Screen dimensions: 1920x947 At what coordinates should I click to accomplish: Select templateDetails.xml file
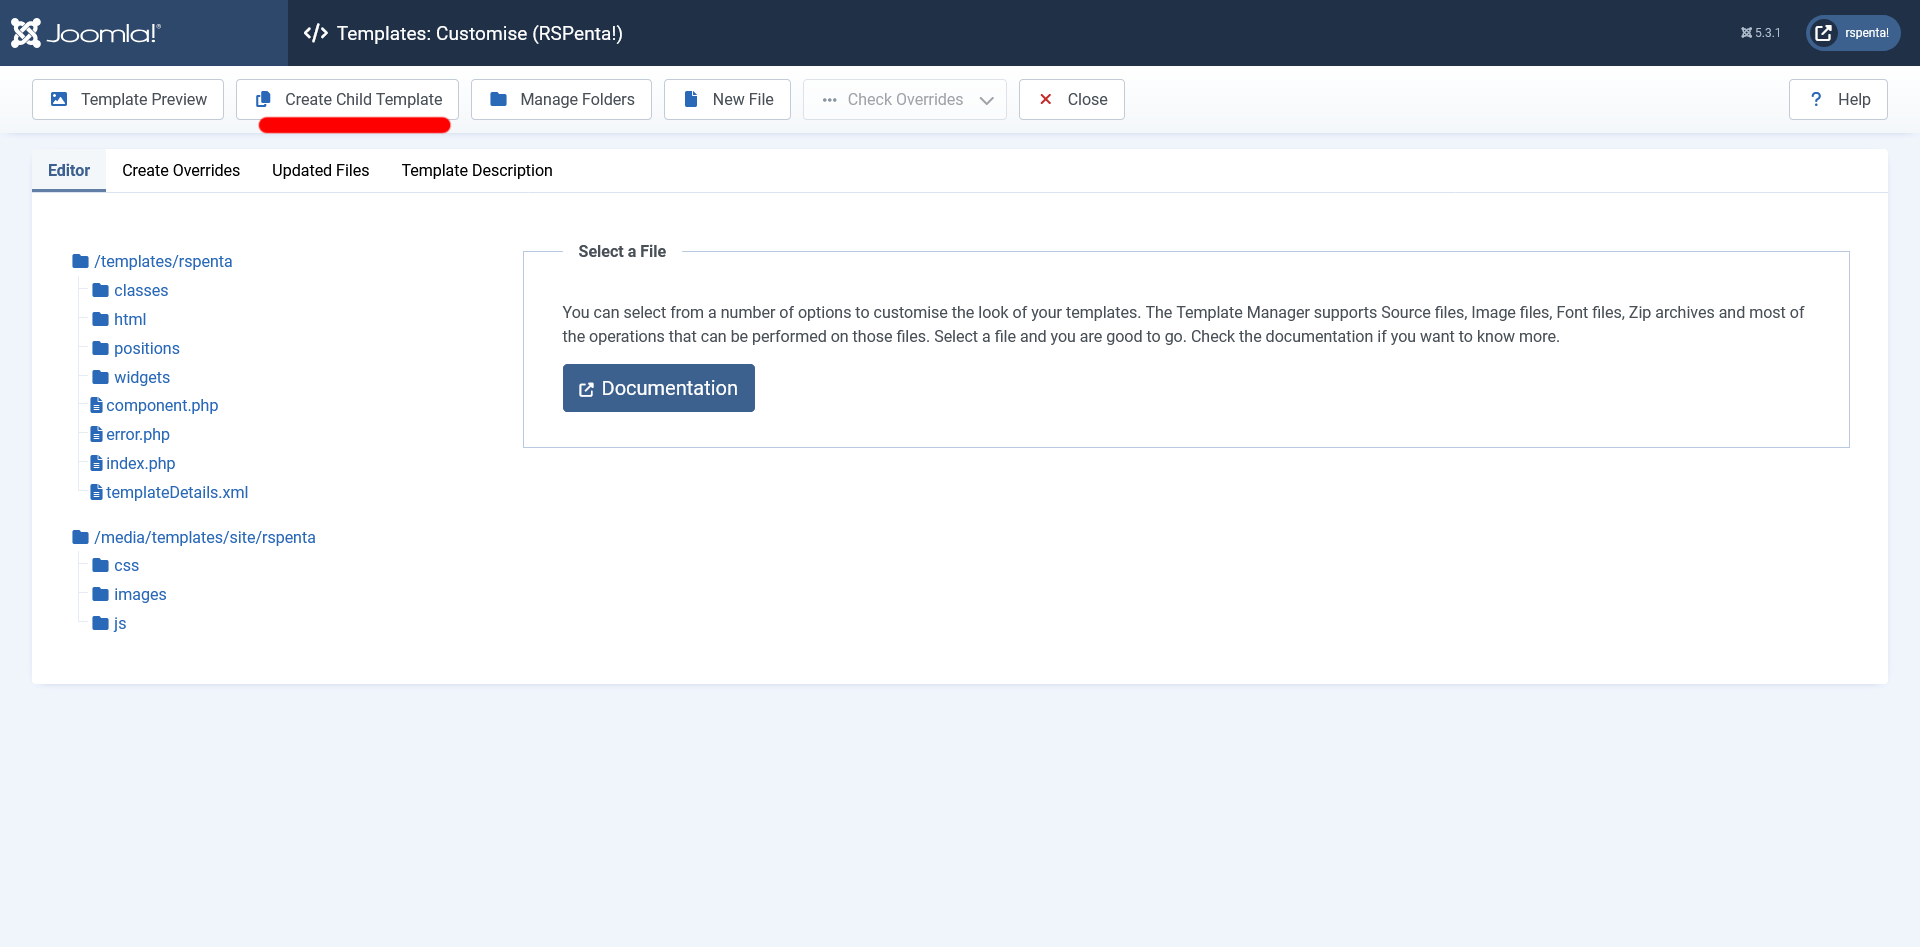(177, 492)
